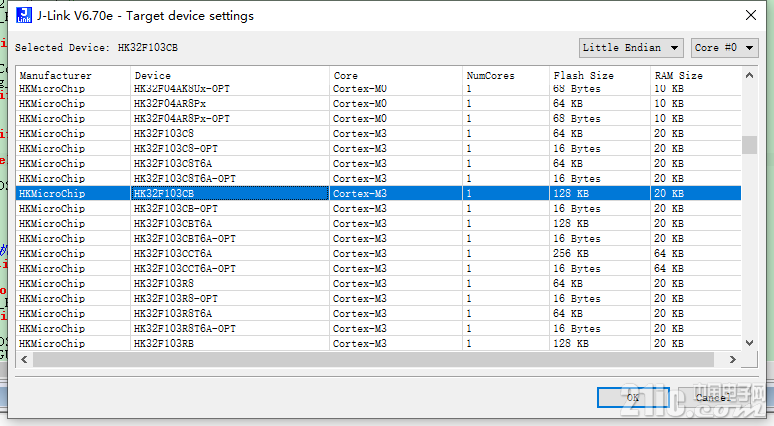Click the horizontal scrollbar left arrow
The height and width of the screenshot is (426, 774).
pyautogui.click(x=24, y=360)
